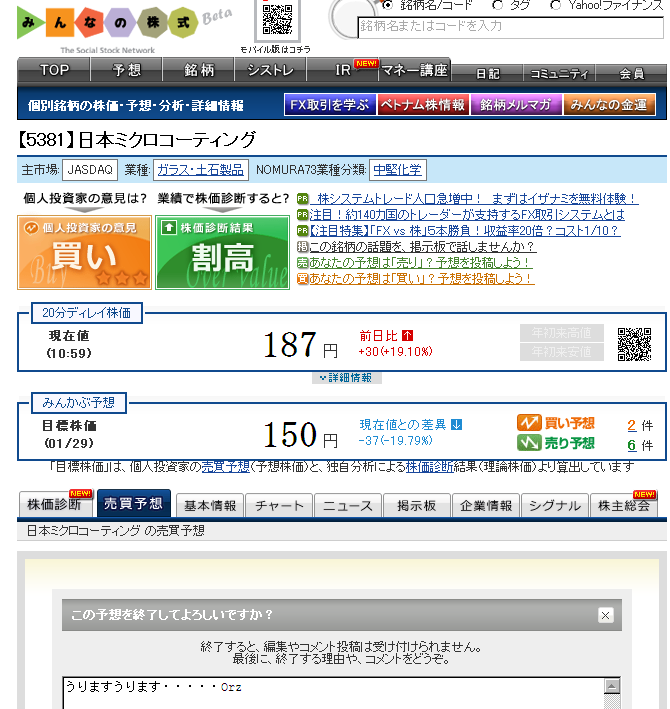Click the FX取引を学ぶ button

pyautogui.click(x=330, y=105)
